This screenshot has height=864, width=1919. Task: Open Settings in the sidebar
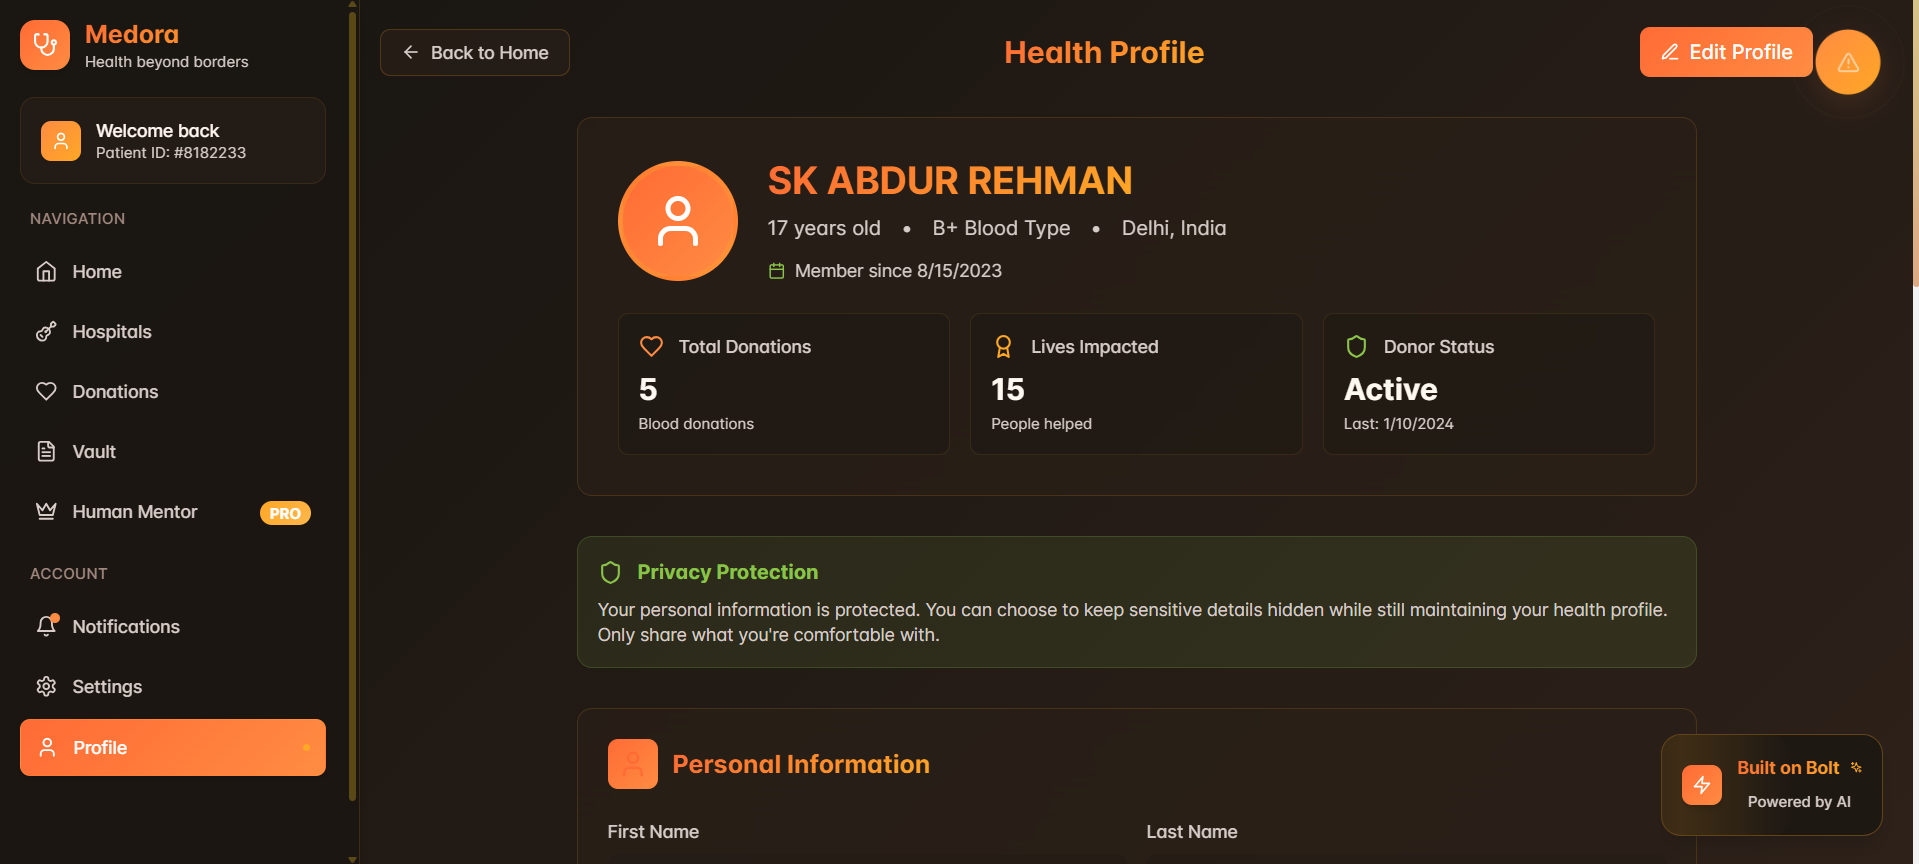173,687
